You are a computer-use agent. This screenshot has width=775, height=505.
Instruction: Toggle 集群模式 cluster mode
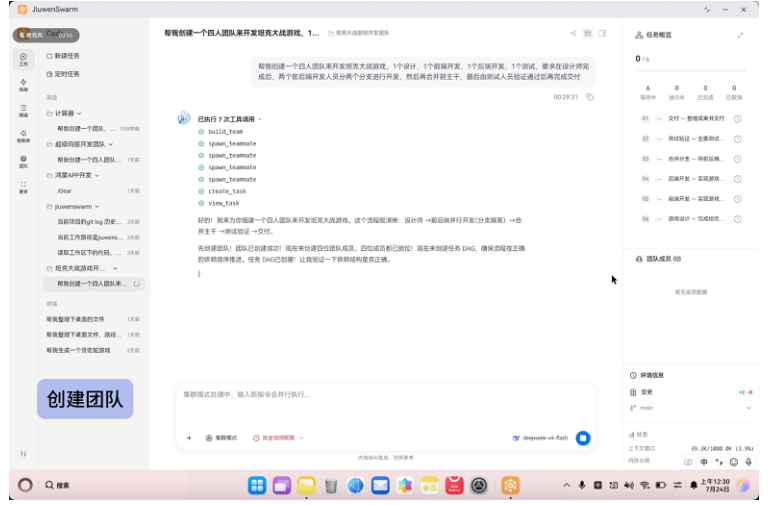click(221, 438)
